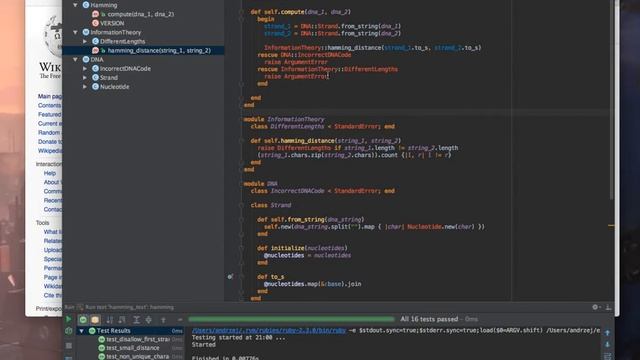Select test_disallow_first_strand test result
This screenshot has width=640, height=360.
click(138, 339)
